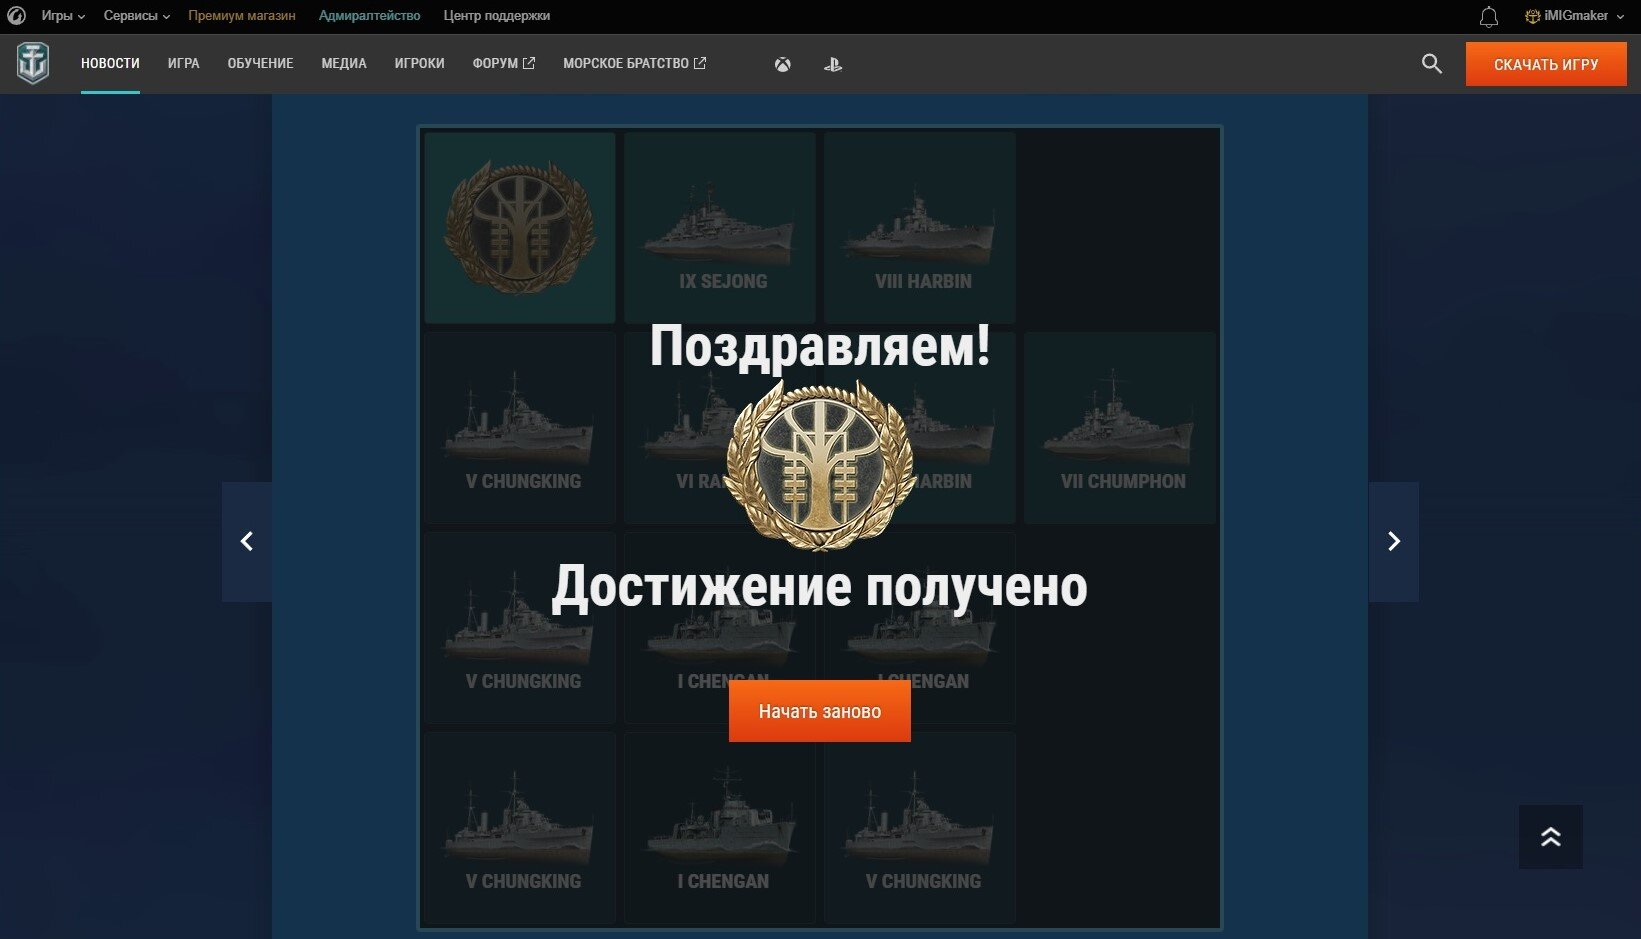1641x939 pixels.
Task: Go to next slide with right arrow
Action: point(1394,542)
